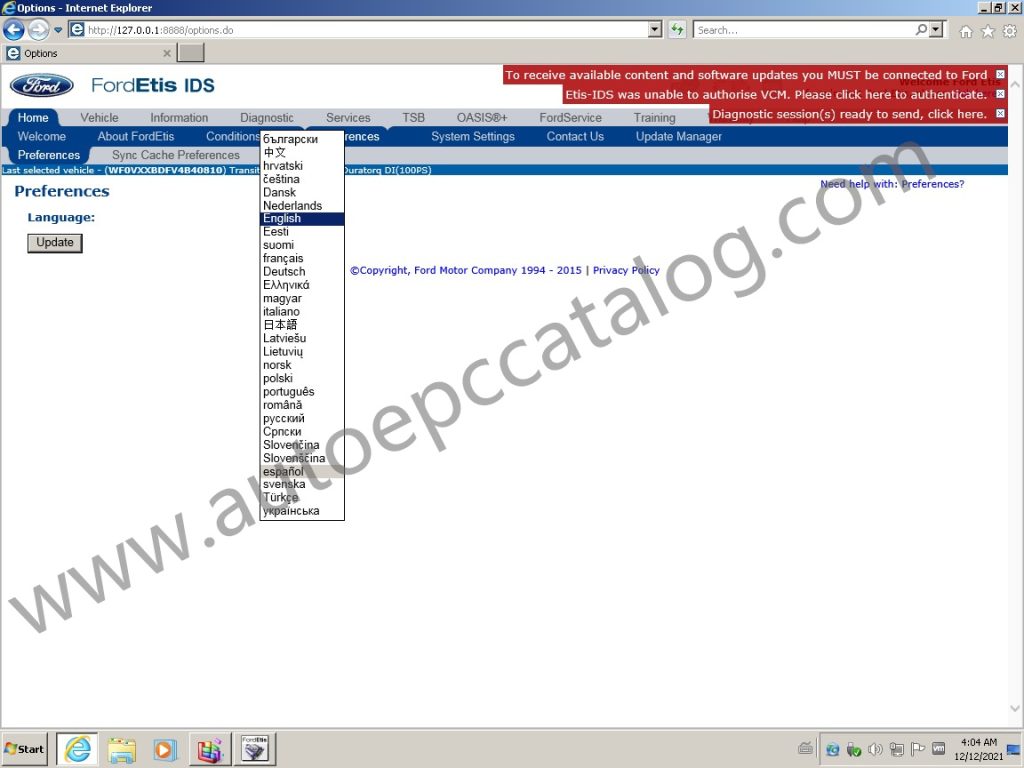Click the home icon in the browser toolbar

coord(964,30)
